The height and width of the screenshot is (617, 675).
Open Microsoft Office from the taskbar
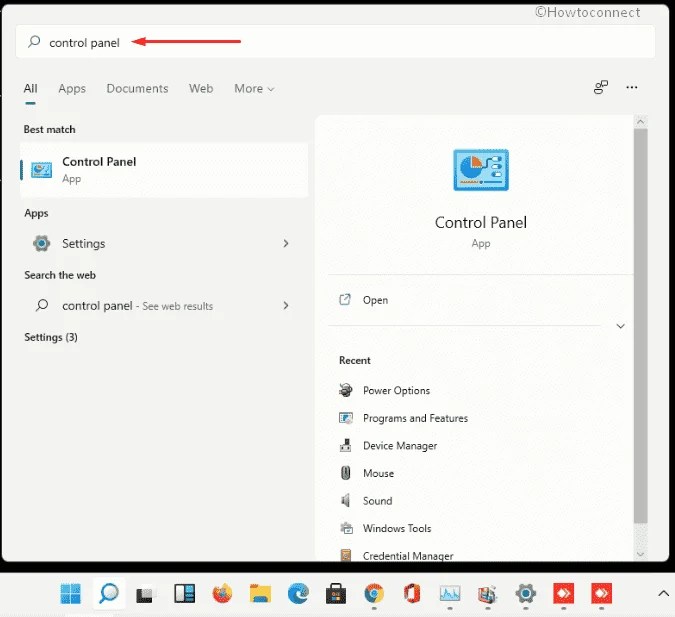412,594
